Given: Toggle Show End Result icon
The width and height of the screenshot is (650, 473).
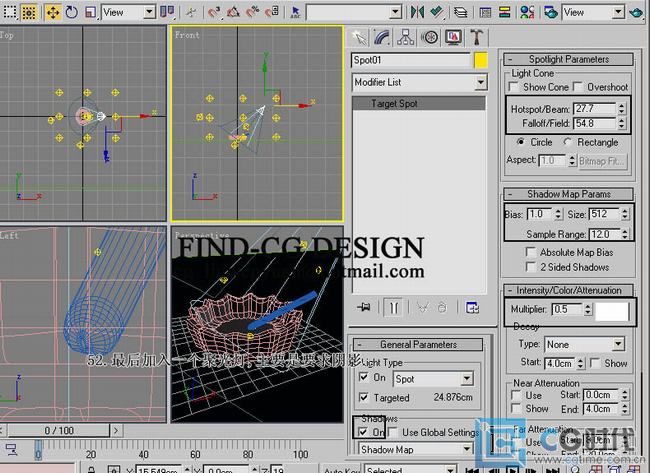Looking at the screenshot, I should pos(393,308).
